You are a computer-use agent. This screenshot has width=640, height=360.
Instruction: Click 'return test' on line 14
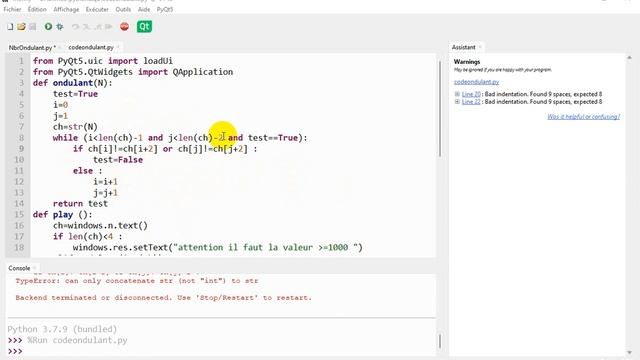point(80,204)
